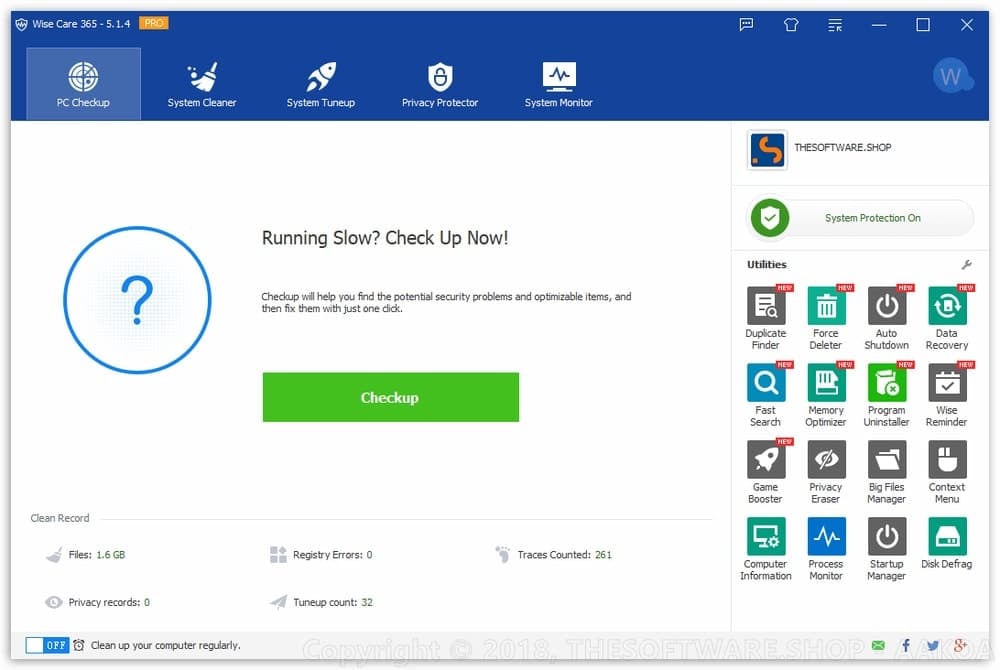Launch the Data Recovery utility
This screenshot has width=1000, height=670.
point(946,317)
